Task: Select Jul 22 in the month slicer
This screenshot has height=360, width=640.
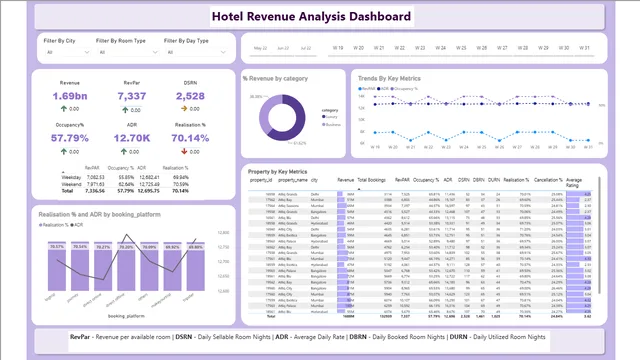Action: click(306, 48)
